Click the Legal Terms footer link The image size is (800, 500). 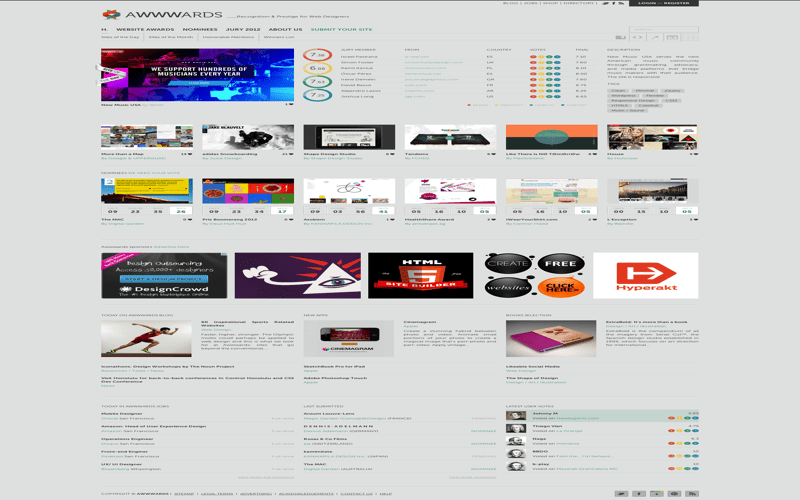[x=217, y=494]
